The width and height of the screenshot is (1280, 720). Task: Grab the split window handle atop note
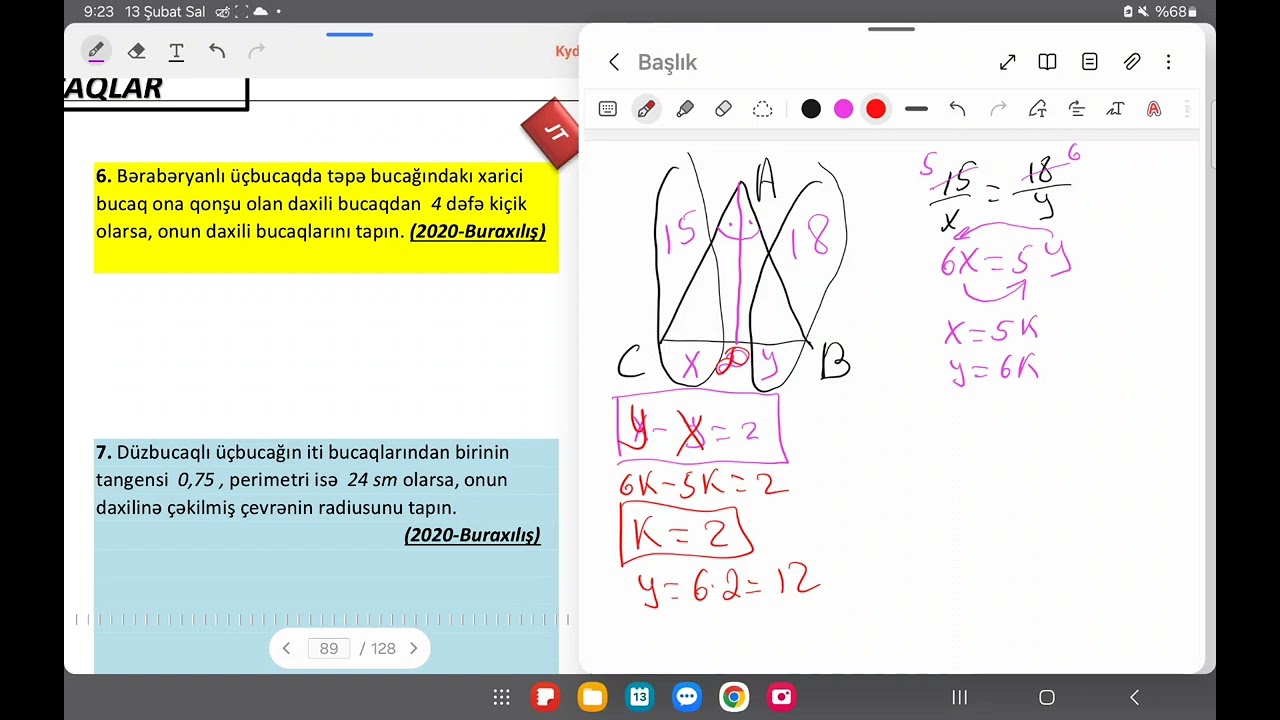pyautogui.click(x=891, y=29)
